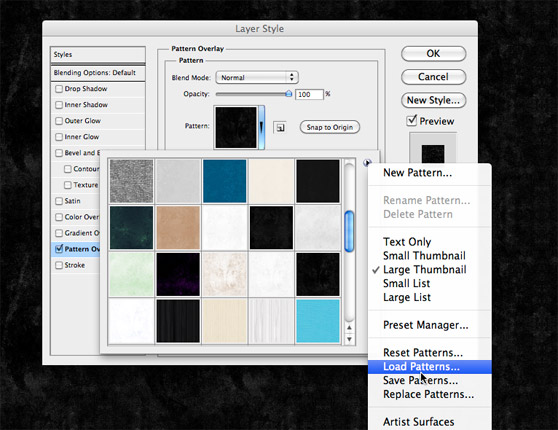Screen dimensions: 558x430
Task: Click the create new preset icon beside pattern
Action: click(280, 127)
